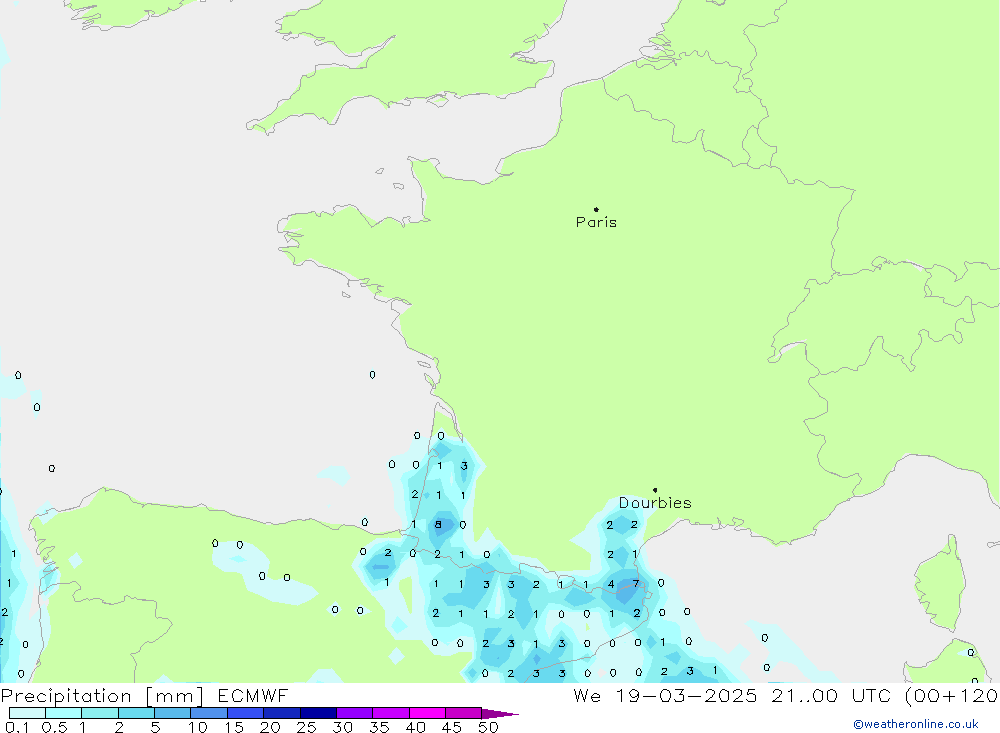
Task: Click the Precipitation [mm] ECMWF title
Action: click(x=145, y=695)
